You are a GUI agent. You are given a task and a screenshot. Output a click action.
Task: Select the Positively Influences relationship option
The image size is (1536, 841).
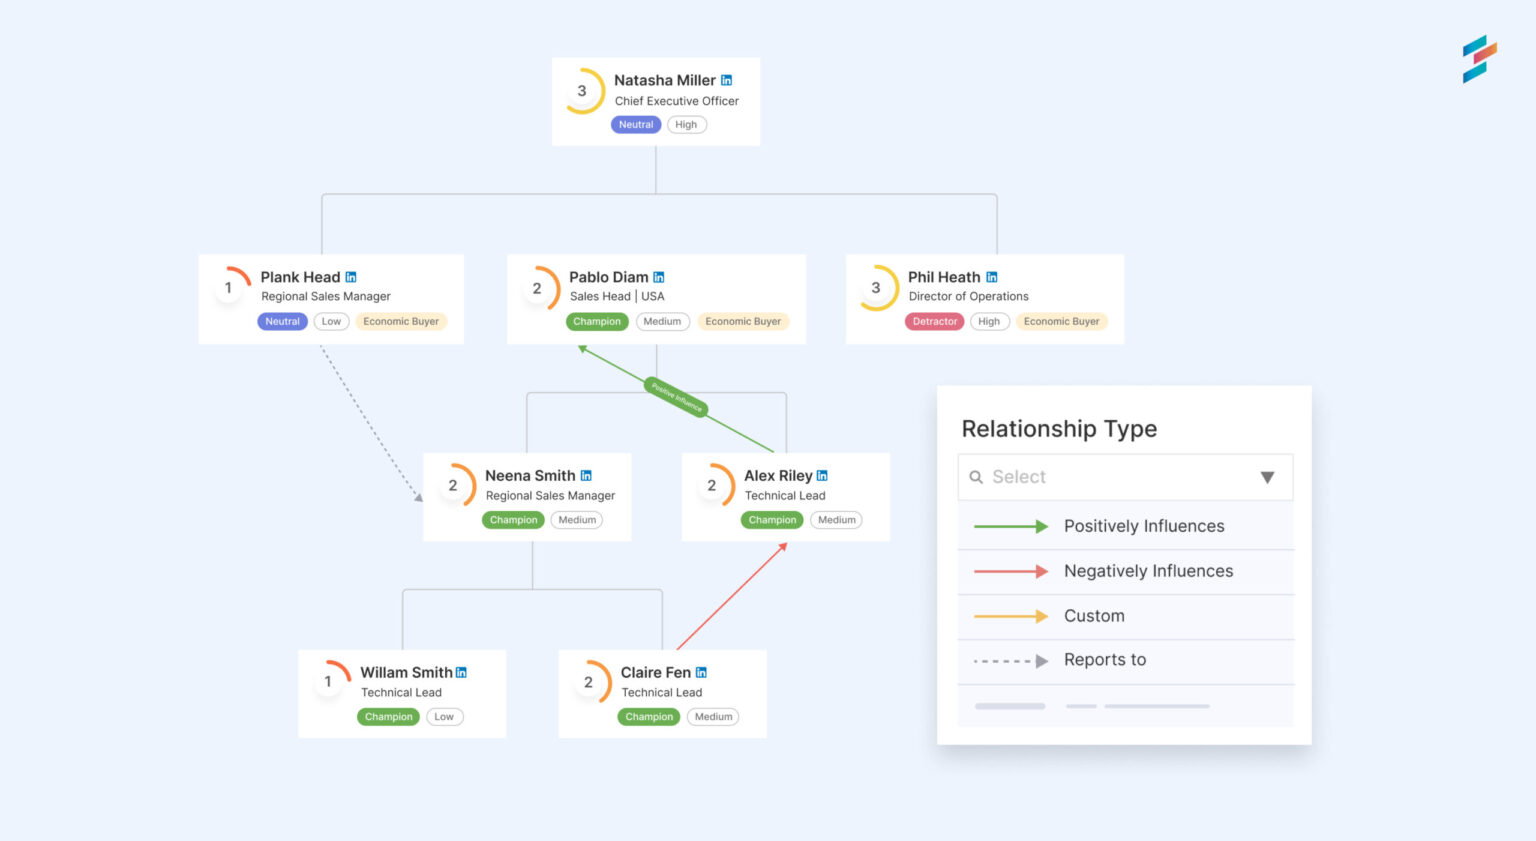1143,525
